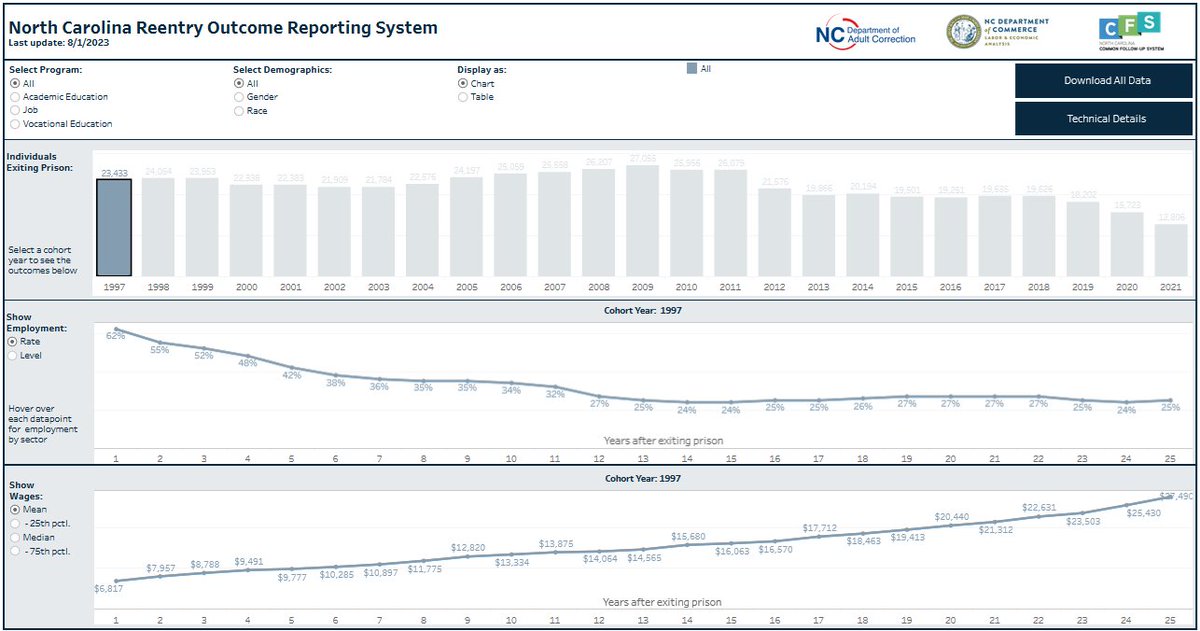
Task: Click the All legend color swatch
Action: point(692,69)
